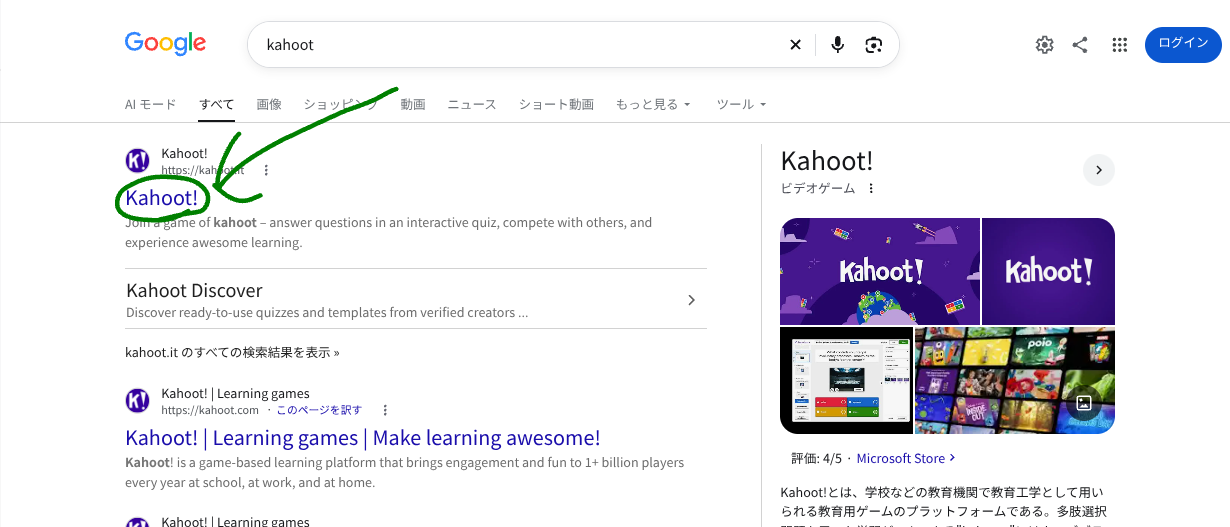
Task: Open the Google apps grid
Action: pyautogui.click(x=1120, y=44)
